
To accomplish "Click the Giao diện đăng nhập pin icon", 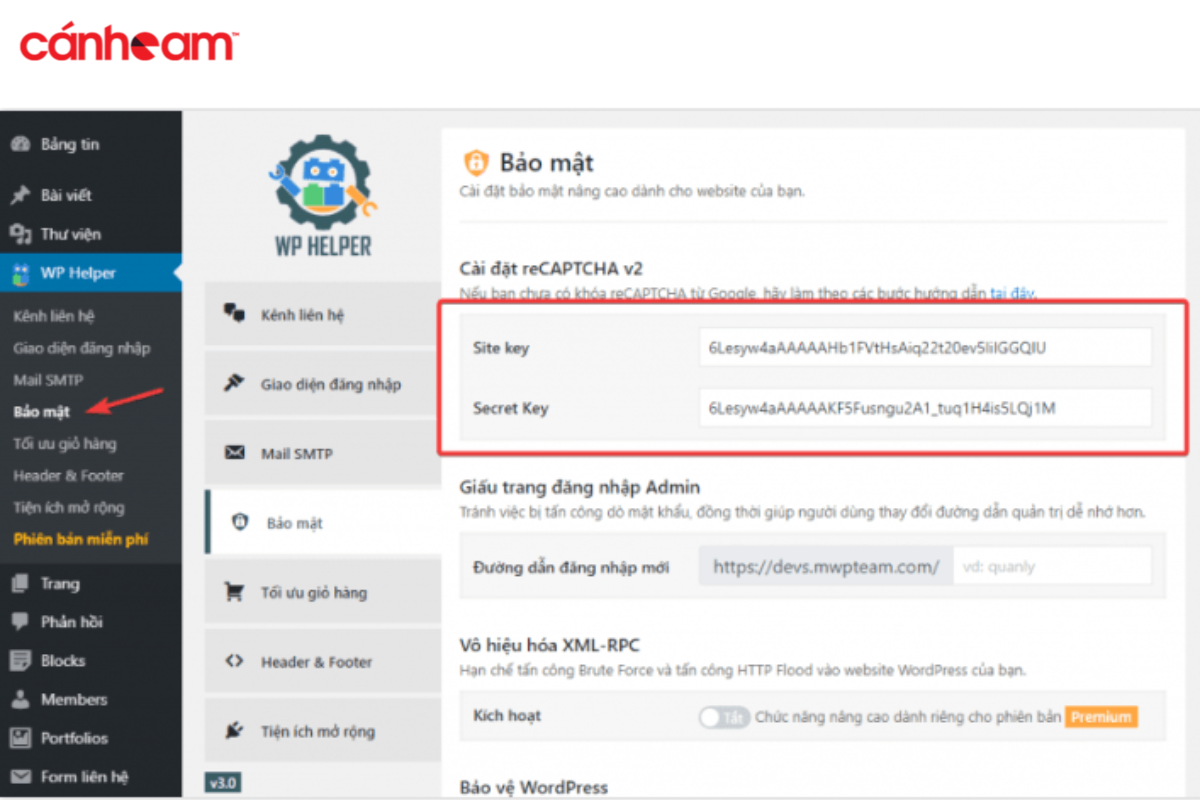I will [x=235, y=384].
